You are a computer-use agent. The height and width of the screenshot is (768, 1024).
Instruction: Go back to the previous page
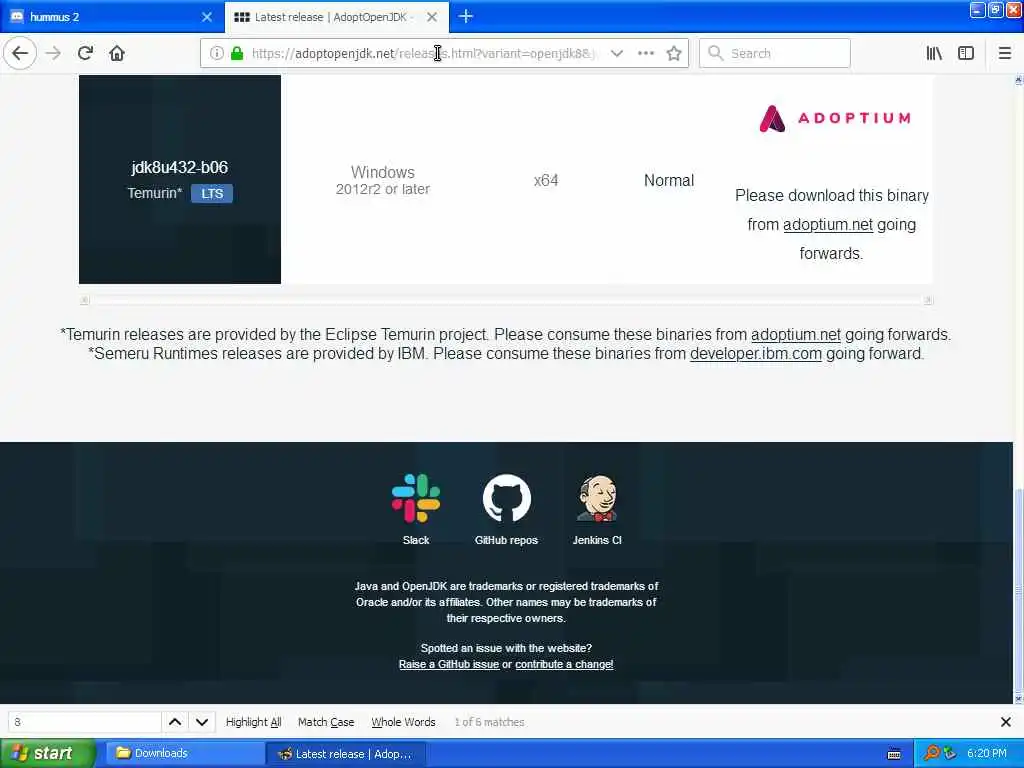point(20,53)
